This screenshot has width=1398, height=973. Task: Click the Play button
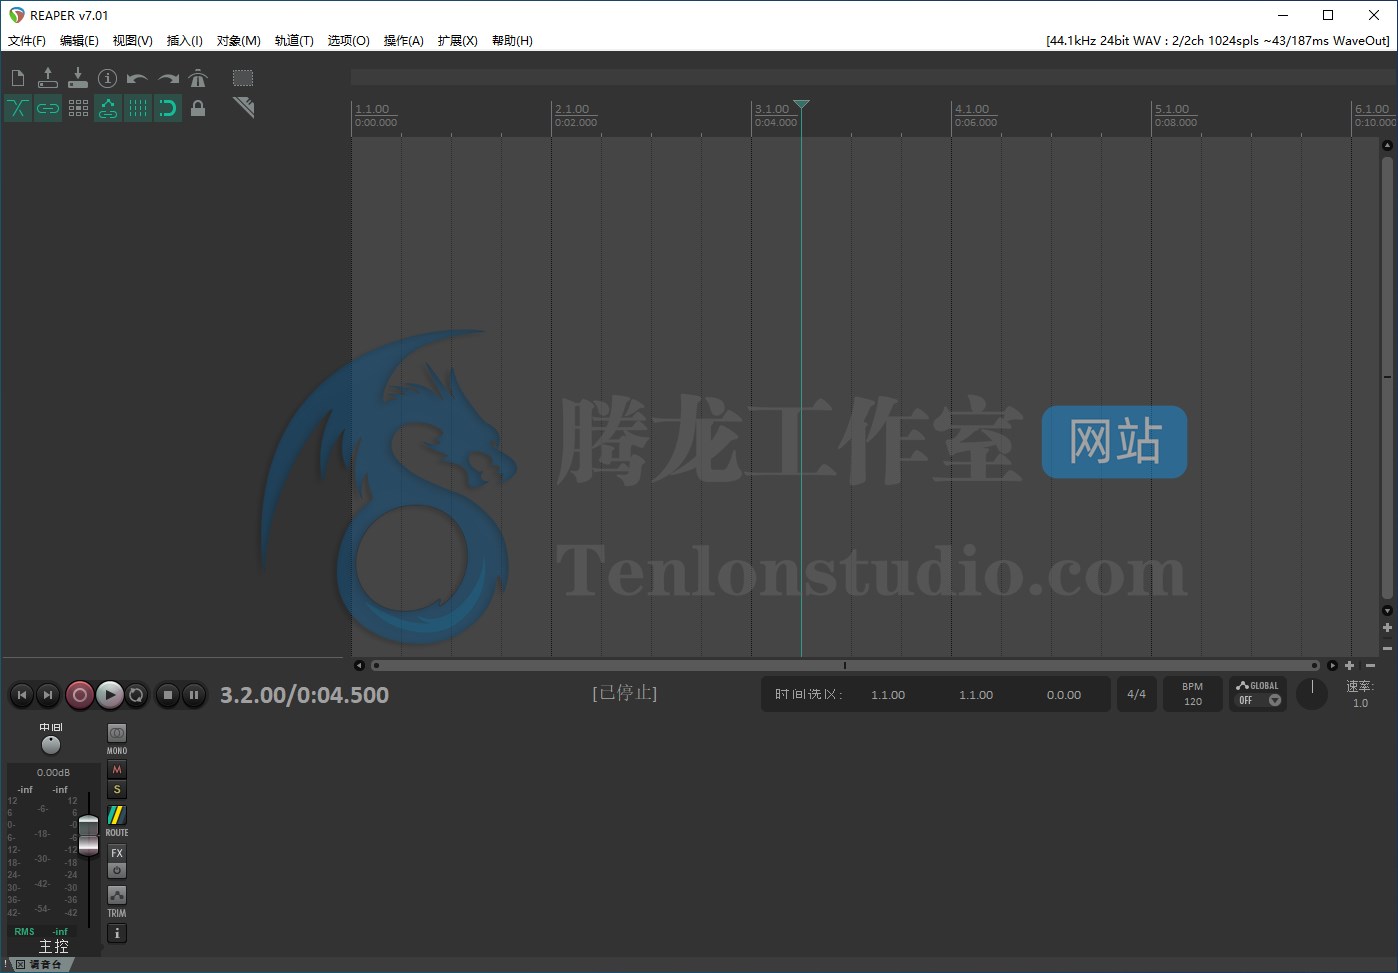point(110,694)
